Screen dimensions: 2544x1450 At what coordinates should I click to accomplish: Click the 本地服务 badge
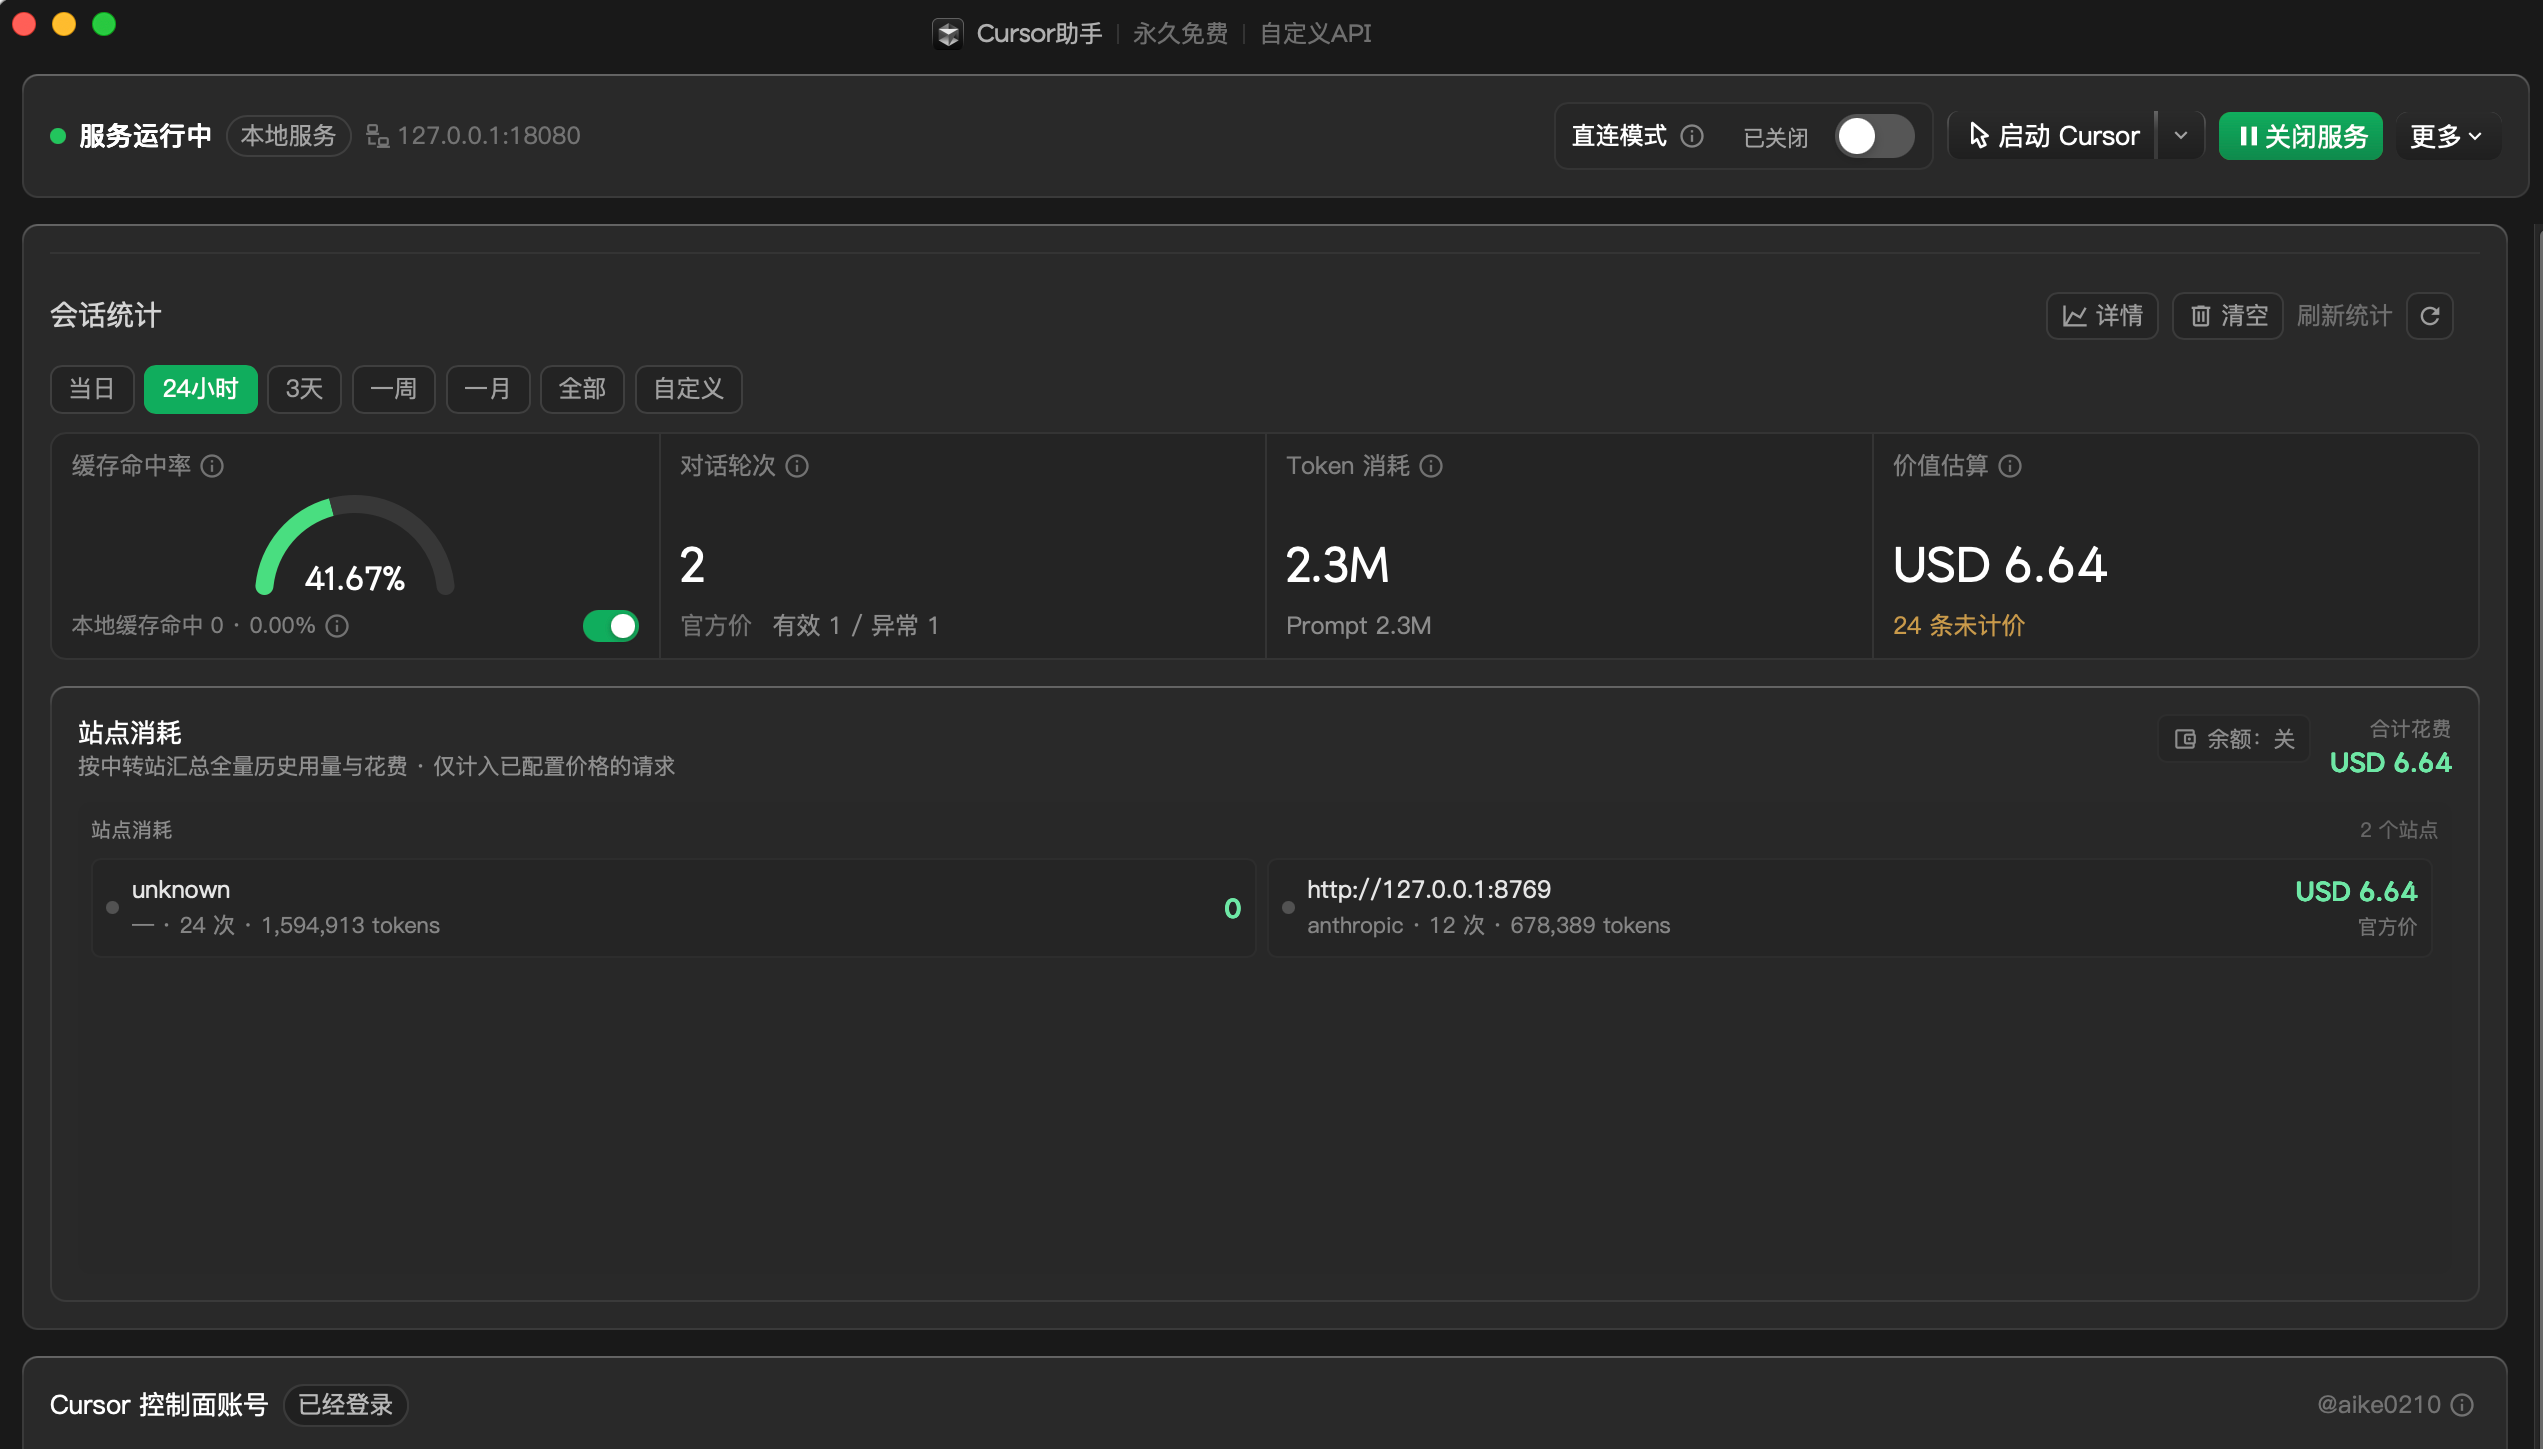tap(288, 136)
